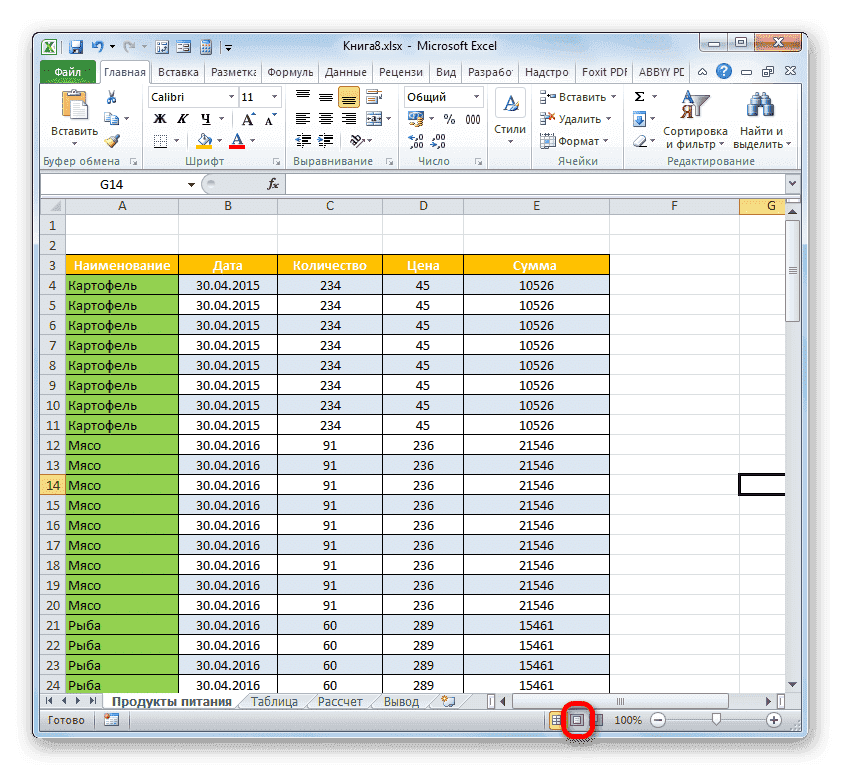Click the macro record icon in status bar

[x=111, y=720]
